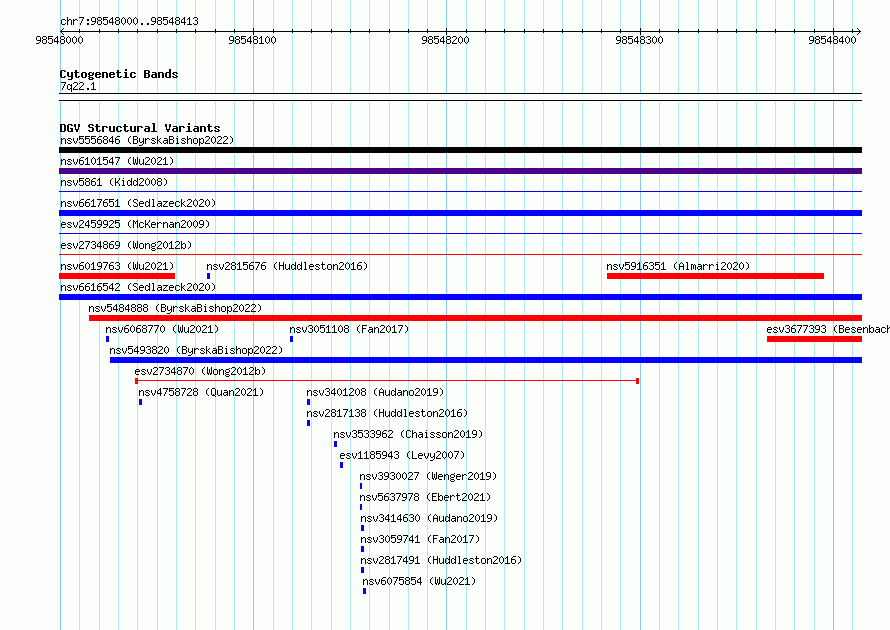This screenshot has width=890, height=630.
Task: Select the red nsv5916351 variant bar
Action: point(715,276)
